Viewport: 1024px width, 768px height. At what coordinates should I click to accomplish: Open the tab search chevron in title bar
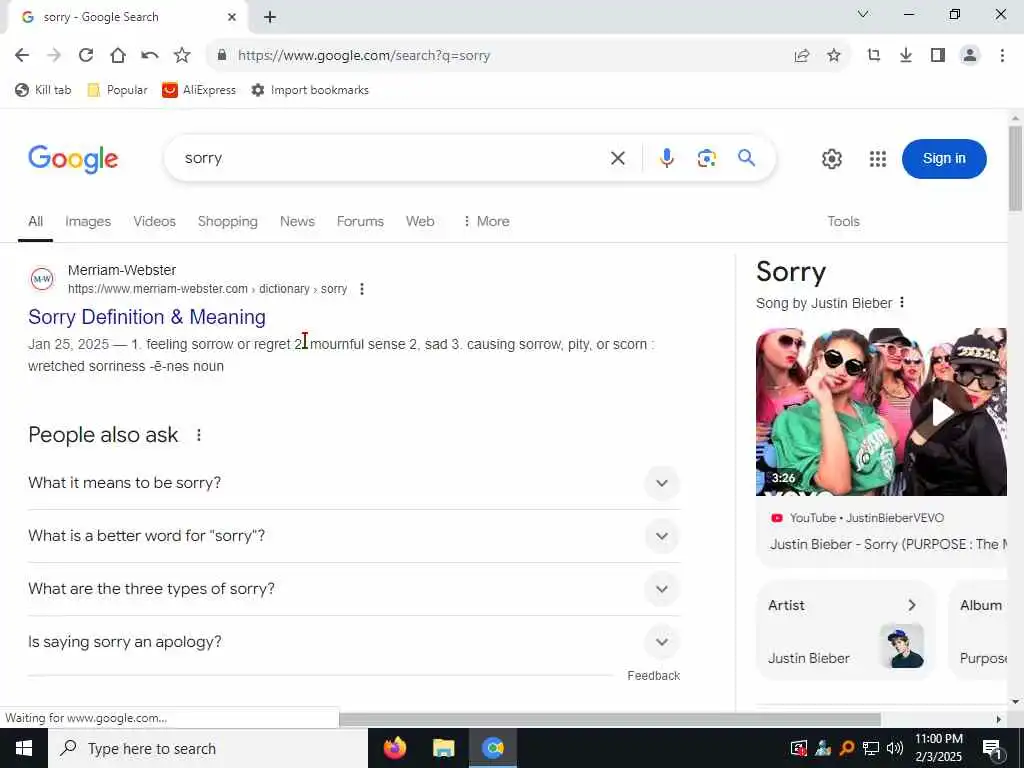click(863, 14)
